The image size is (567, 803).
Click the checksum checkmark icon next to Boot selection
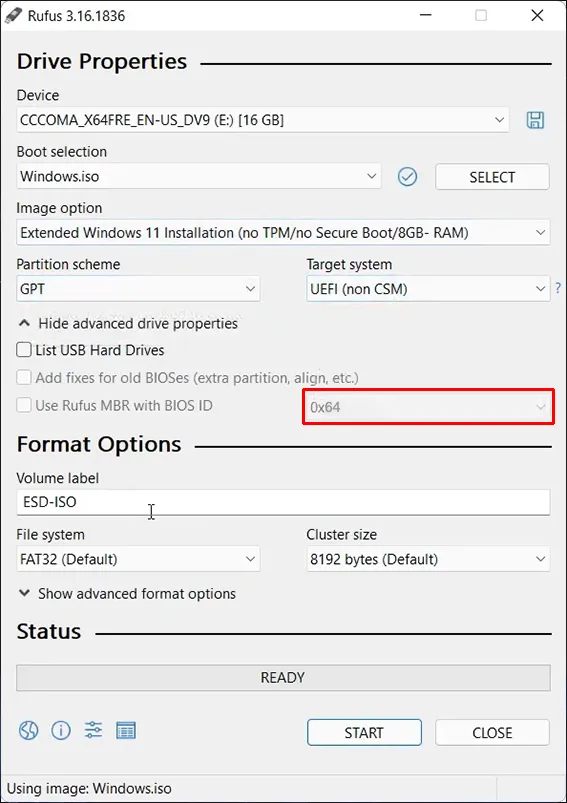407,177
